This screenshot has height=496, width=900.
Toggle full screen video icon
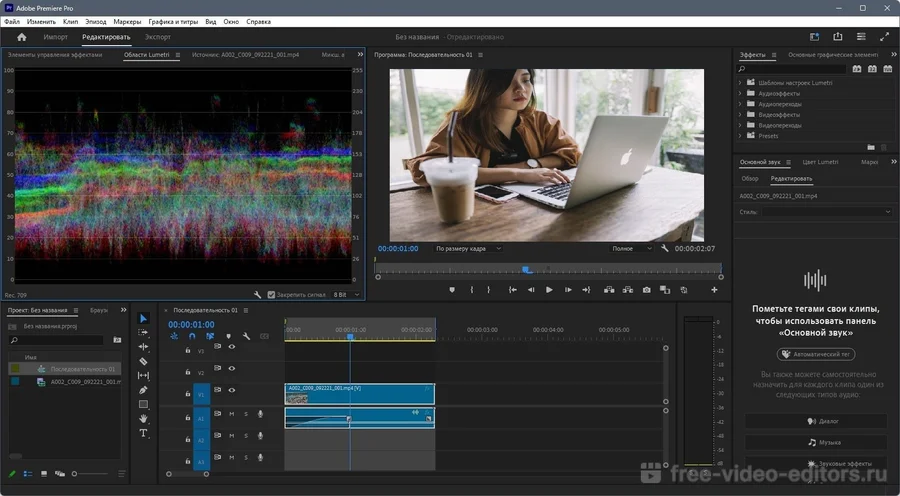pyautogui.click(x=885, y=37)
